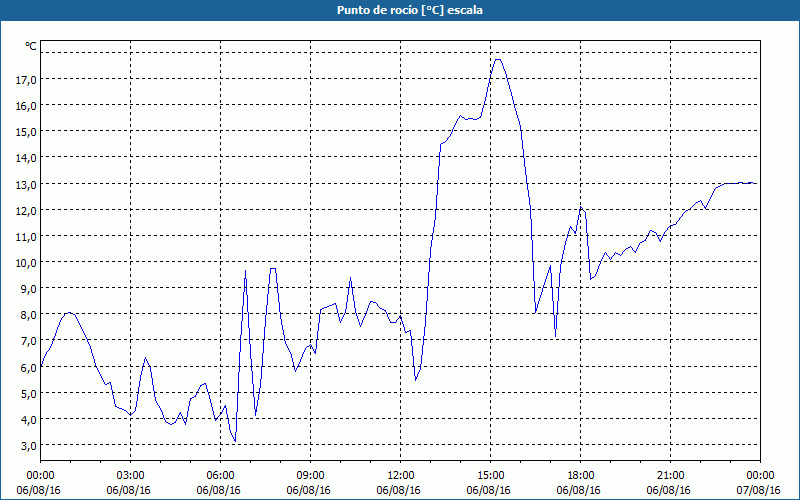Select the 9,0 axis value

point(28,289)
